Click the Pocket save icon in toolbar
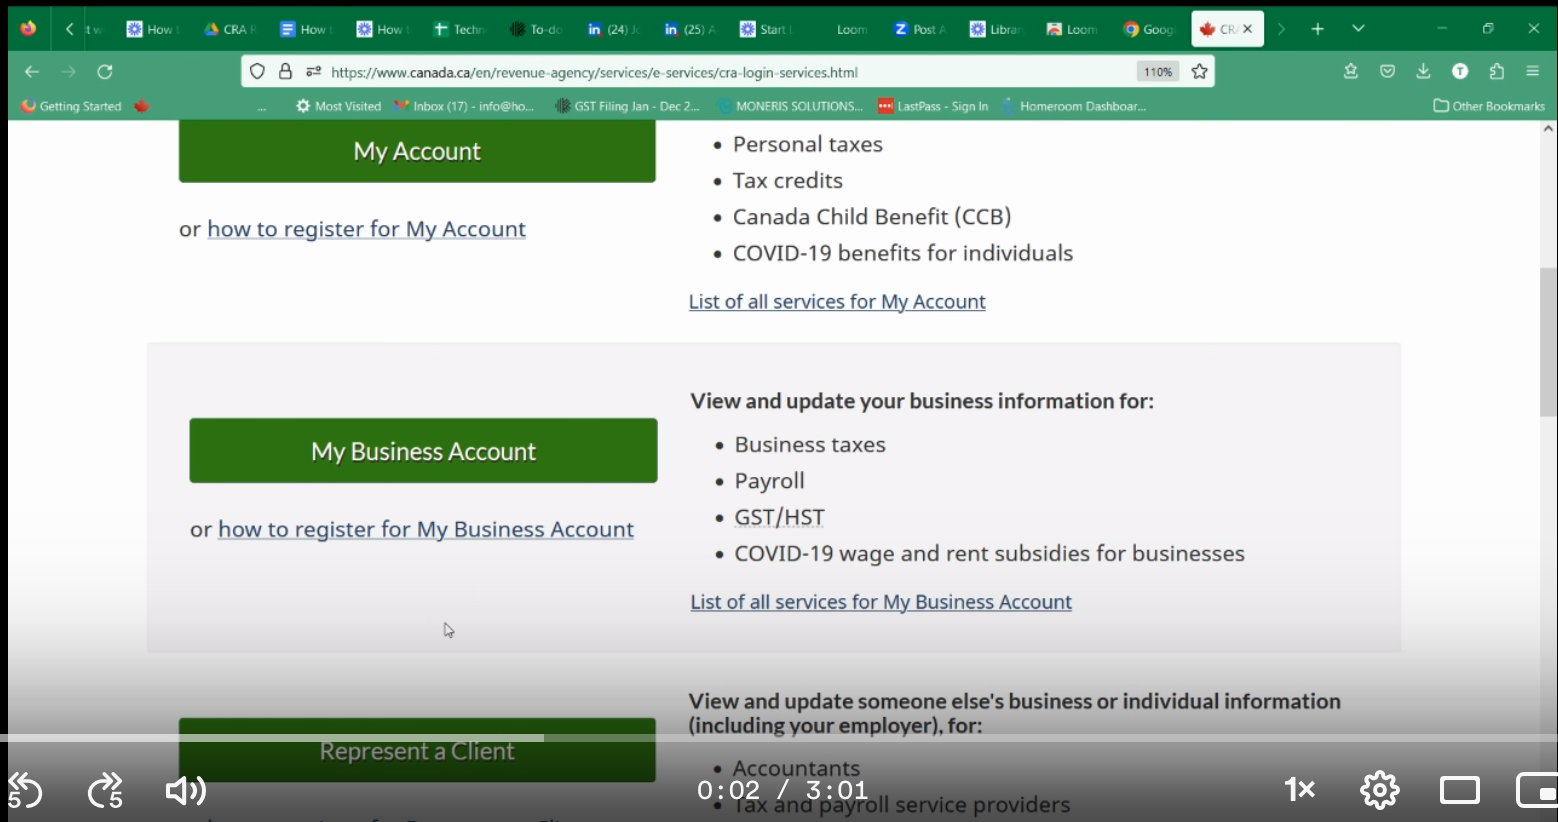Screen dimensions: 1558x822 click(x=1387, y=71)
